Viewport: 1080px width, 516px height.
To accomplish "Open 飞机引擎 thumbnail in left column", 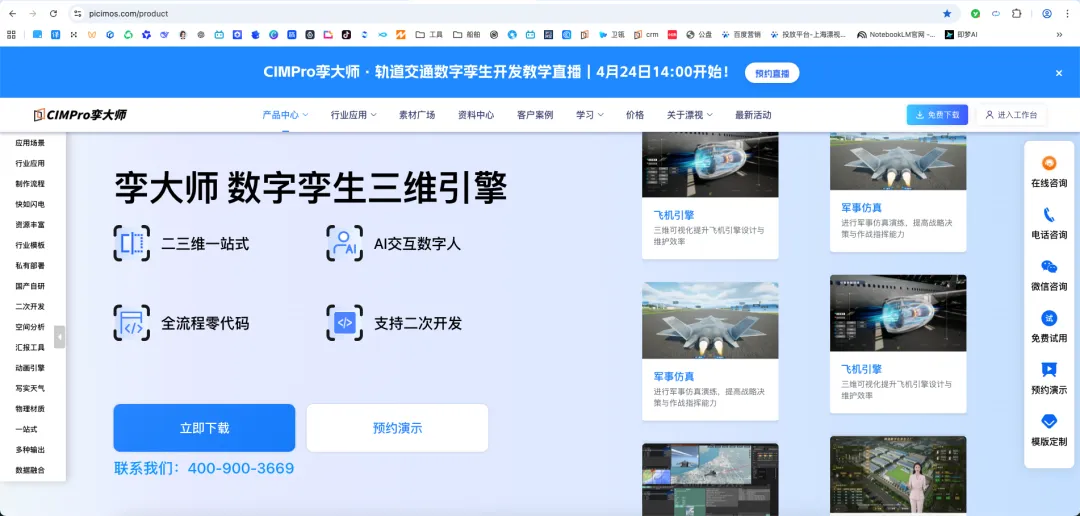I will click(x=710, y=164).
